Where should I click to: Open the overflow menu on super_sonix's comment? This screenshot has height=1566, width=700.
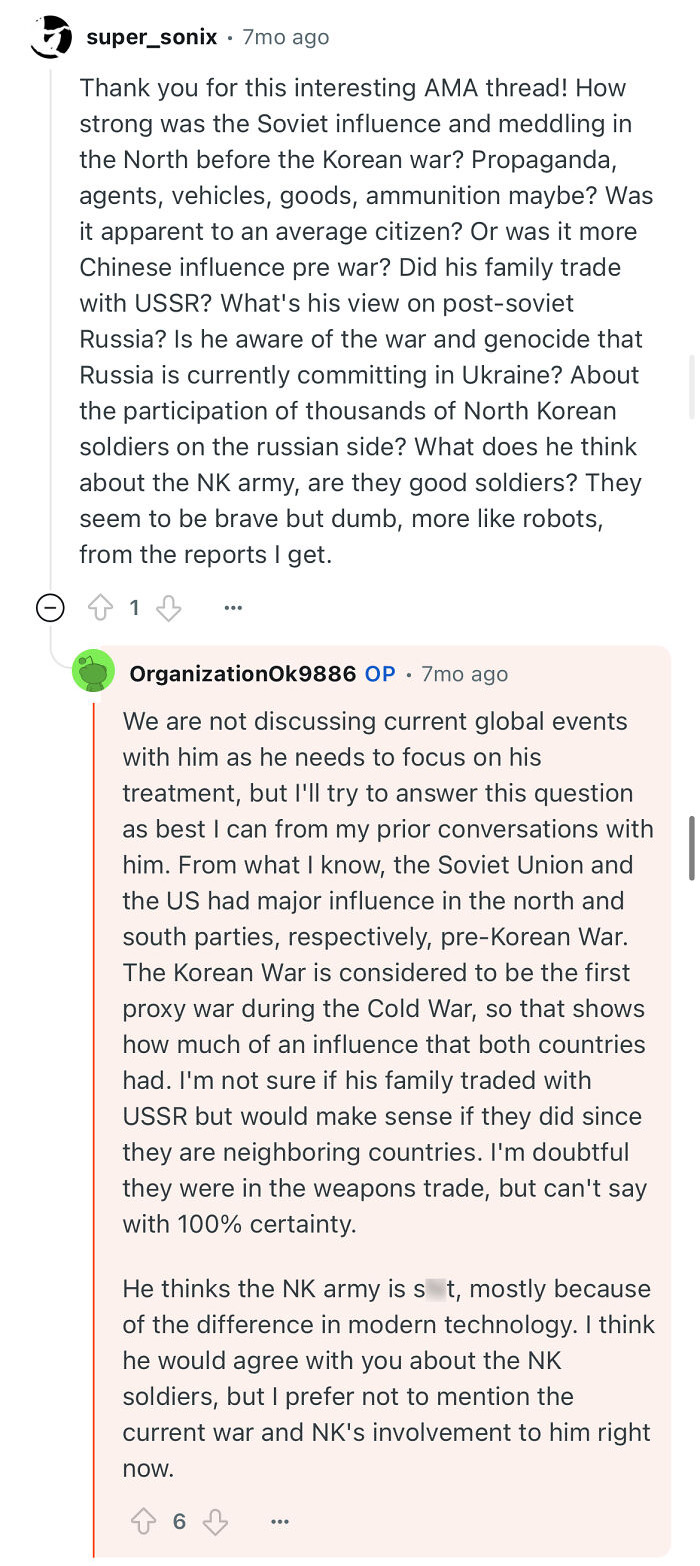[x=233, y=607]
